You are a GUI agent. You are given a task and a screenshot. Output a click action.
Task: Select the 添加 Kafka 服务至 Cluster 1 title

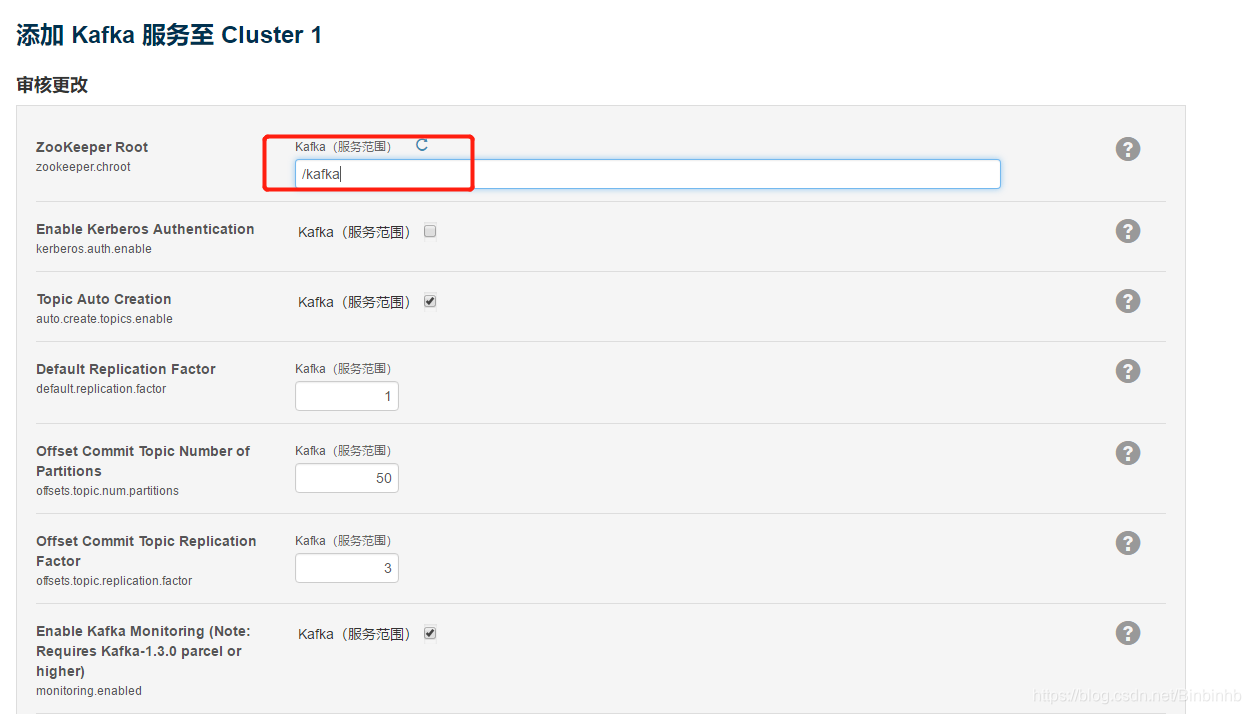169,35
